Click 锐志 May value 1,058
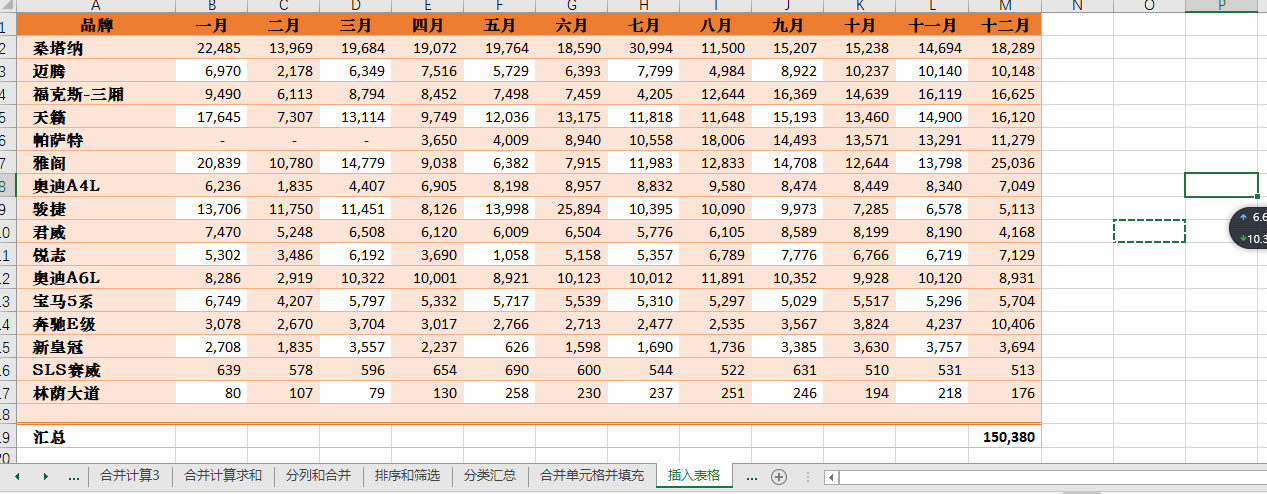The width and height of the screenshot is (1267, 494). pyautogui.click(x=500, y=255)
